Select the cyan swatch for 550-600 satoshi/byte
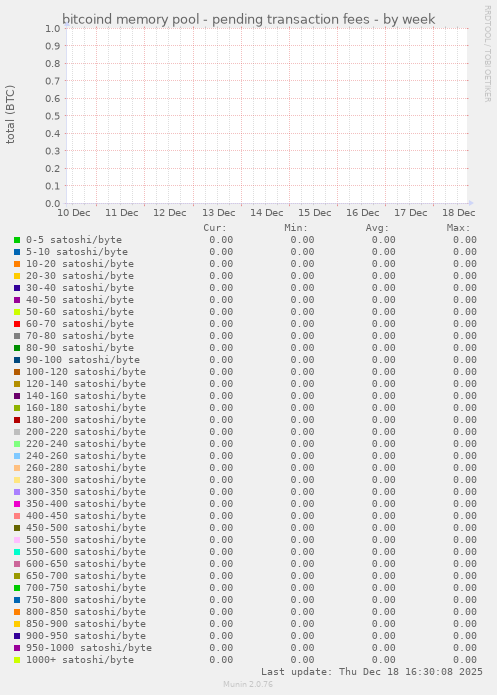Screen dimensions: 497x695 pyautogui.click(x=17, y=552)
